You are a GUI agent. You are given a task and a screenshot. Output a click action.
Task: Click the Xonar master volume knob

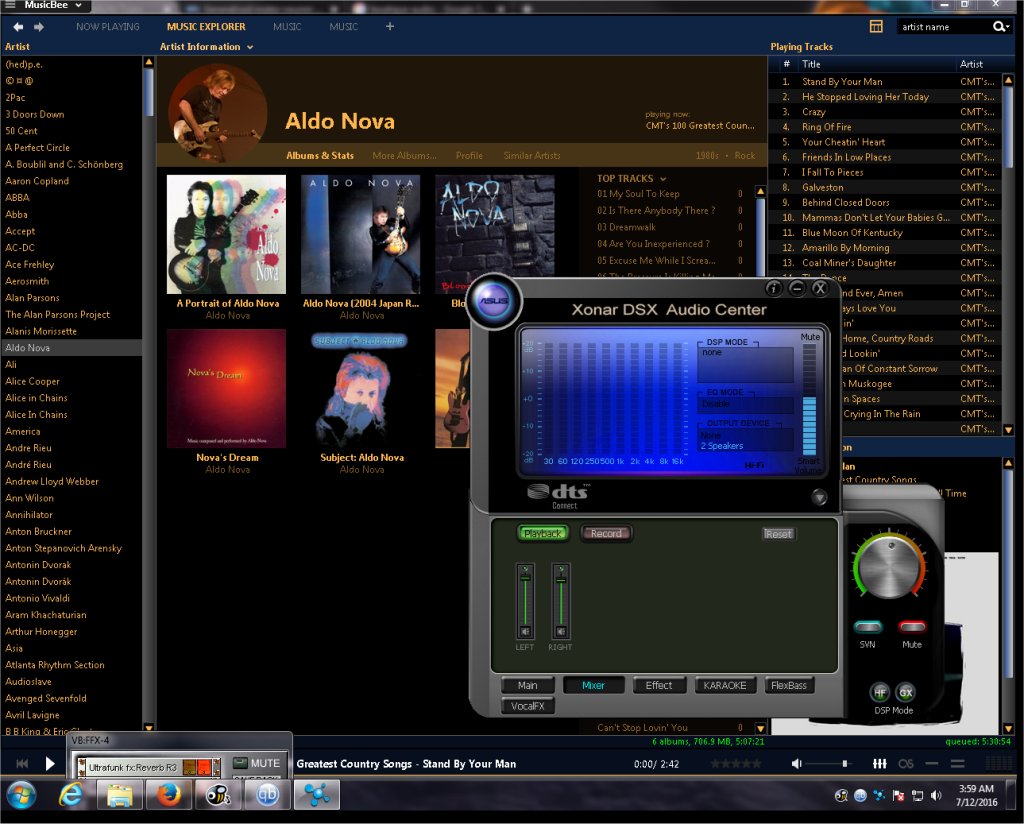pos(889,567)
